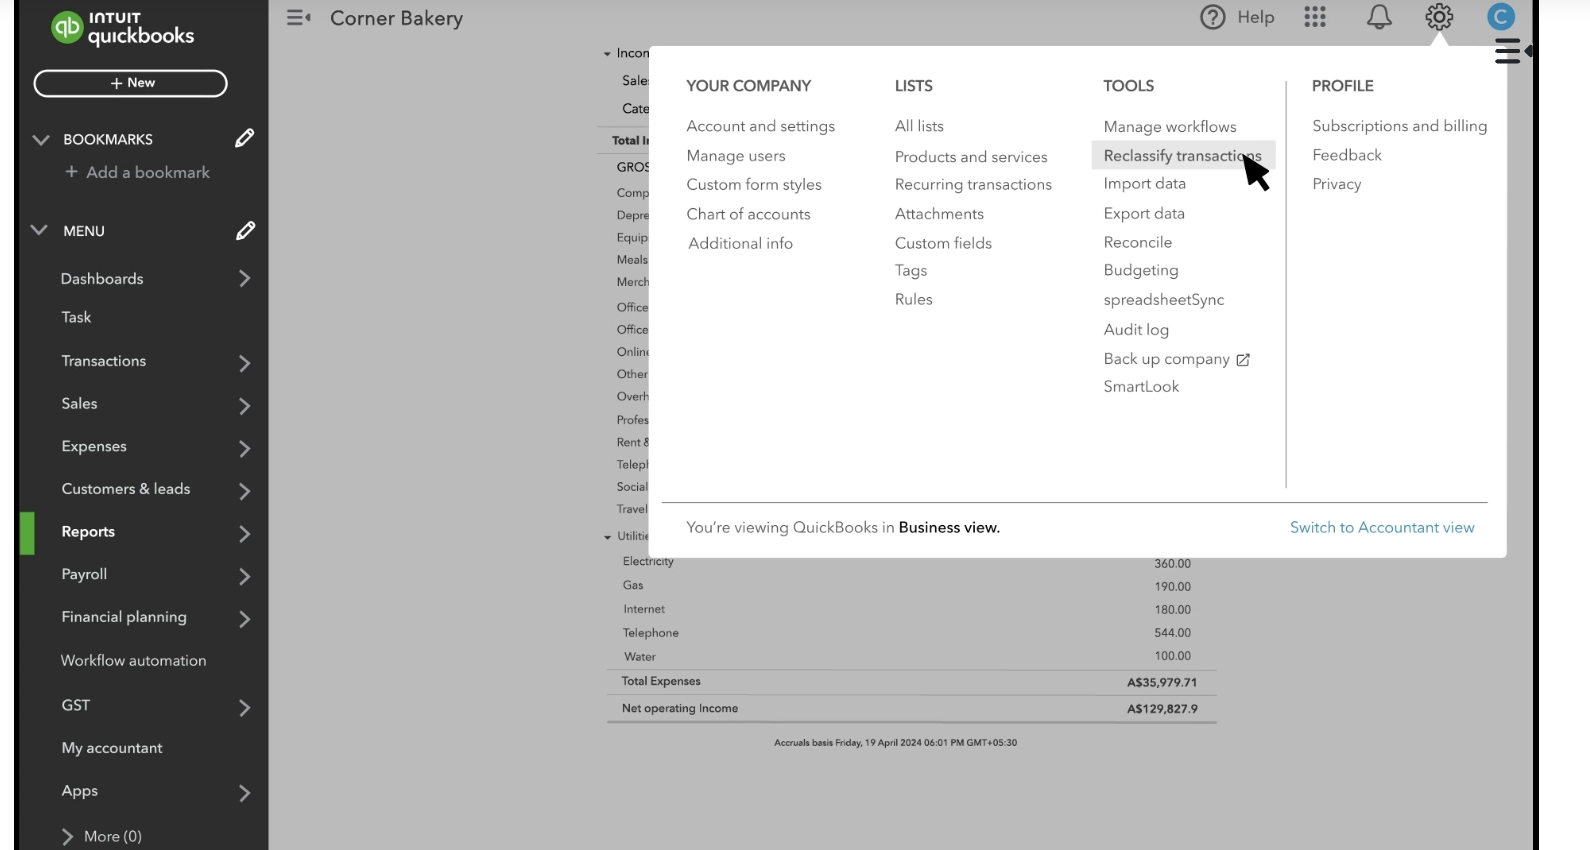This screenshot has height=850, width=1590.
Task: Open All lists
Action: pyautogui.click(x=919, y=126)
